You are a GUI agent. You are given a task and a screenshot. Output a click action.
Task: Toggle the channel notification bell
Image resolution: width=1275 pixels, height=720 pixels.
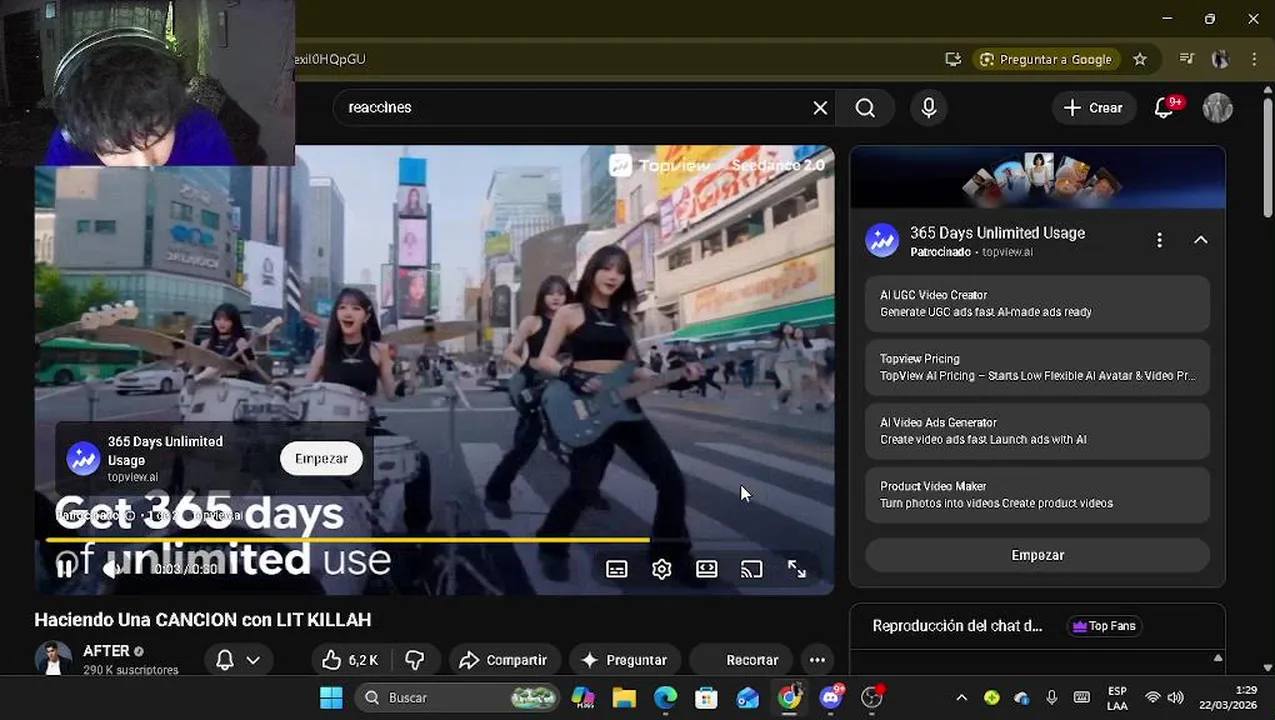225,660
